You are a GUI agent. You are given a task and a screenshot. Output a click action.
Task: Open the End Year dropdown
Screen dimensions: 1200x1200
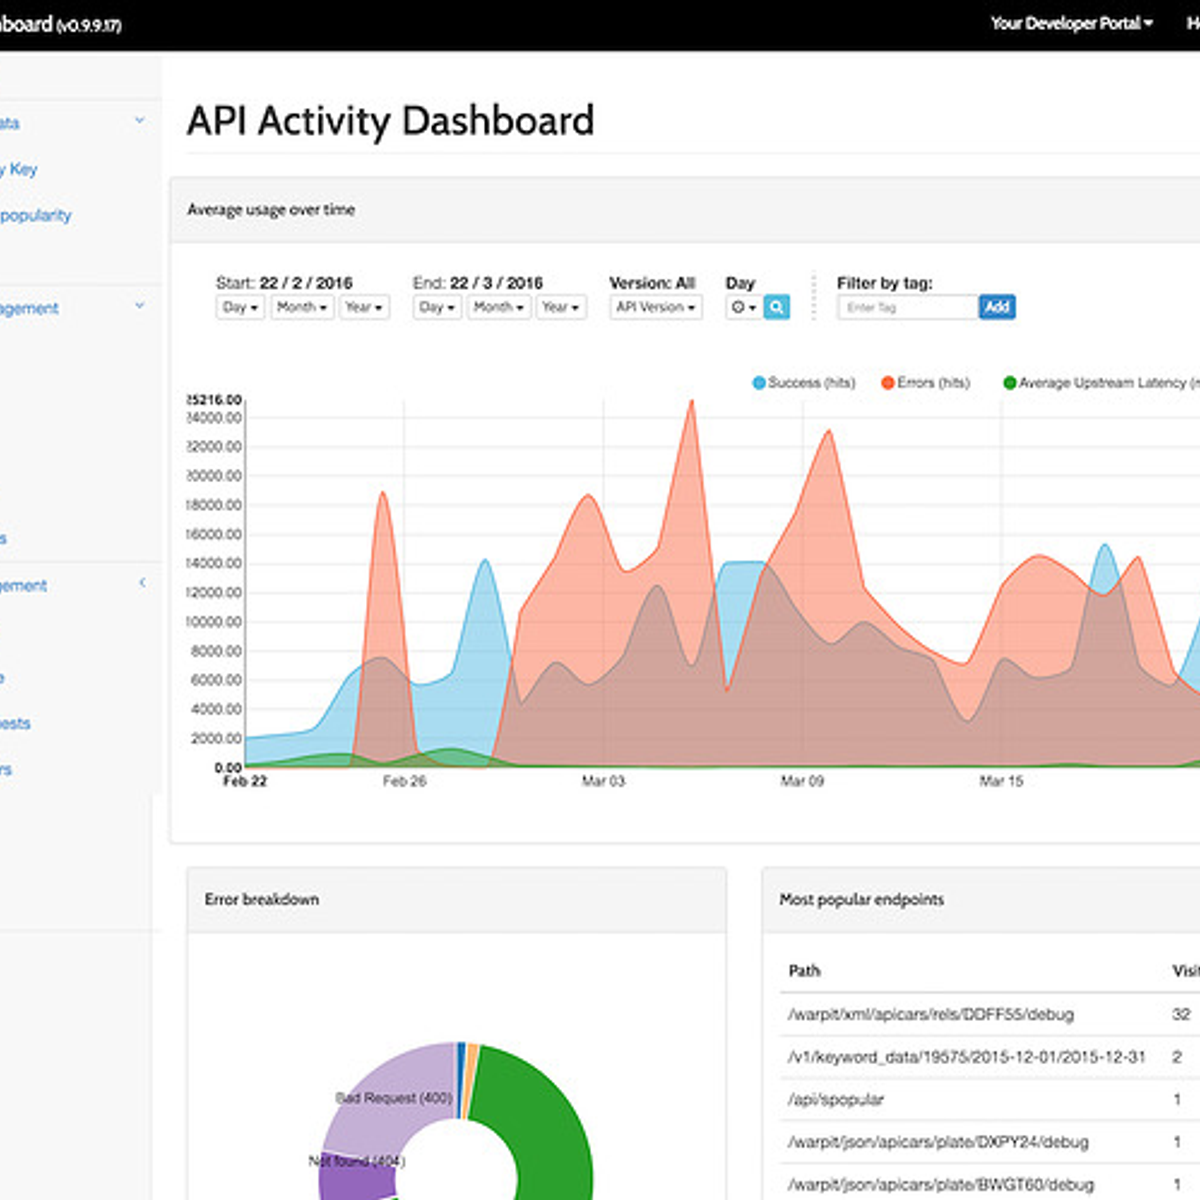(x=561, y=307)
